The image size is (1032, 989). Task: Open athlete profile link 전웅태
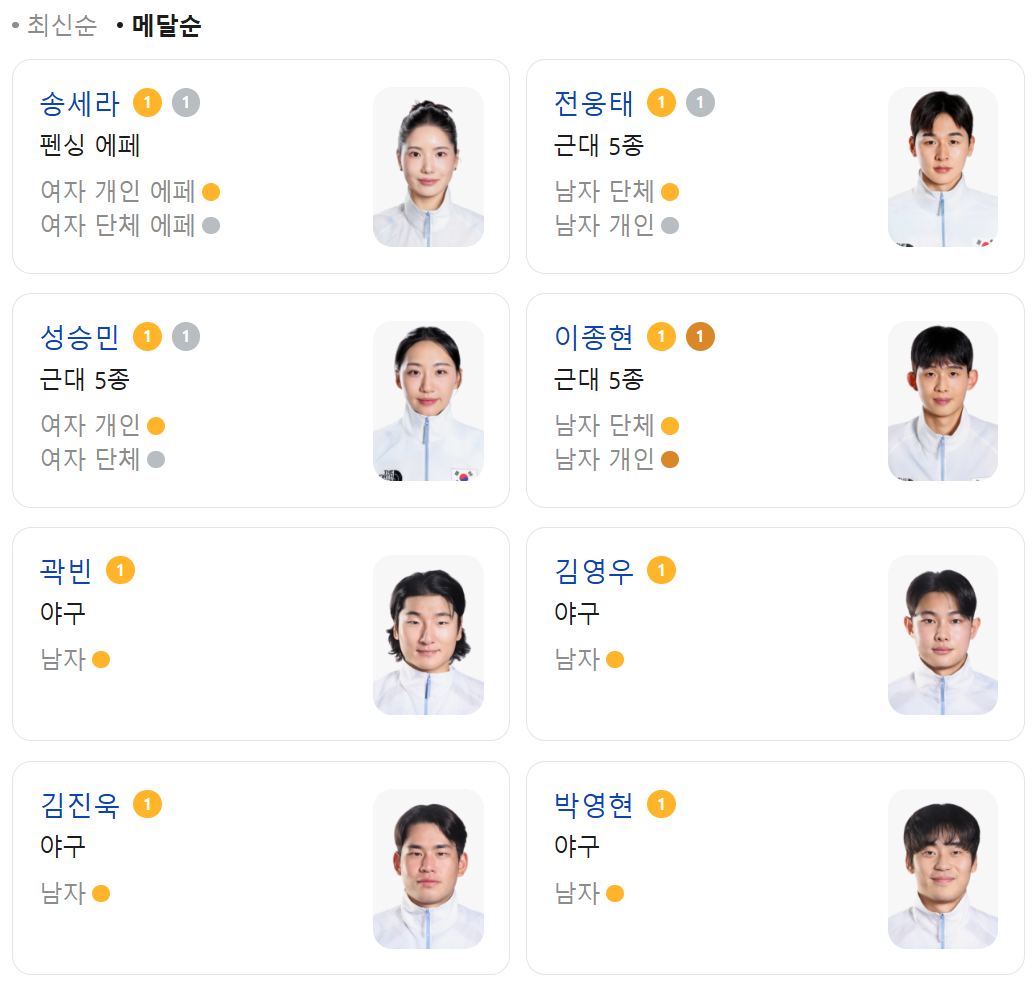point(594,103)
